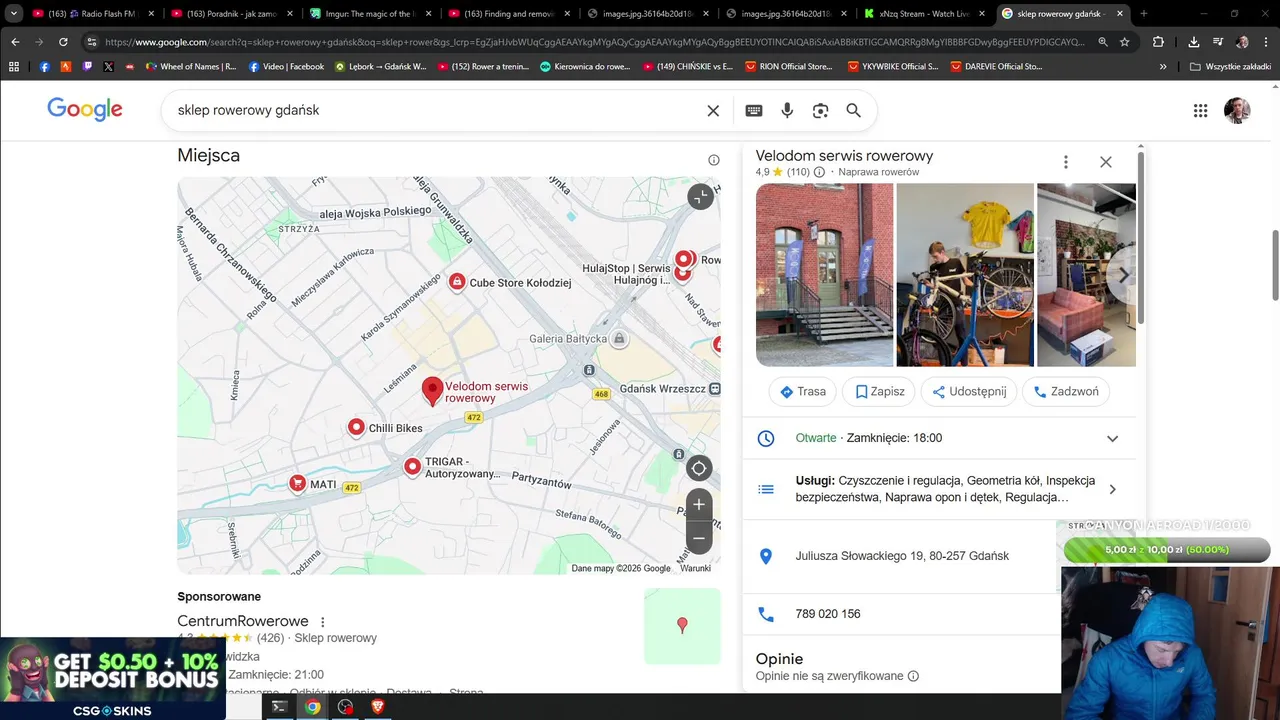Close the Velodom serwis rowerowy panel
Viewport: 1280px width, 720px height.
click(x=1106, y=162)
